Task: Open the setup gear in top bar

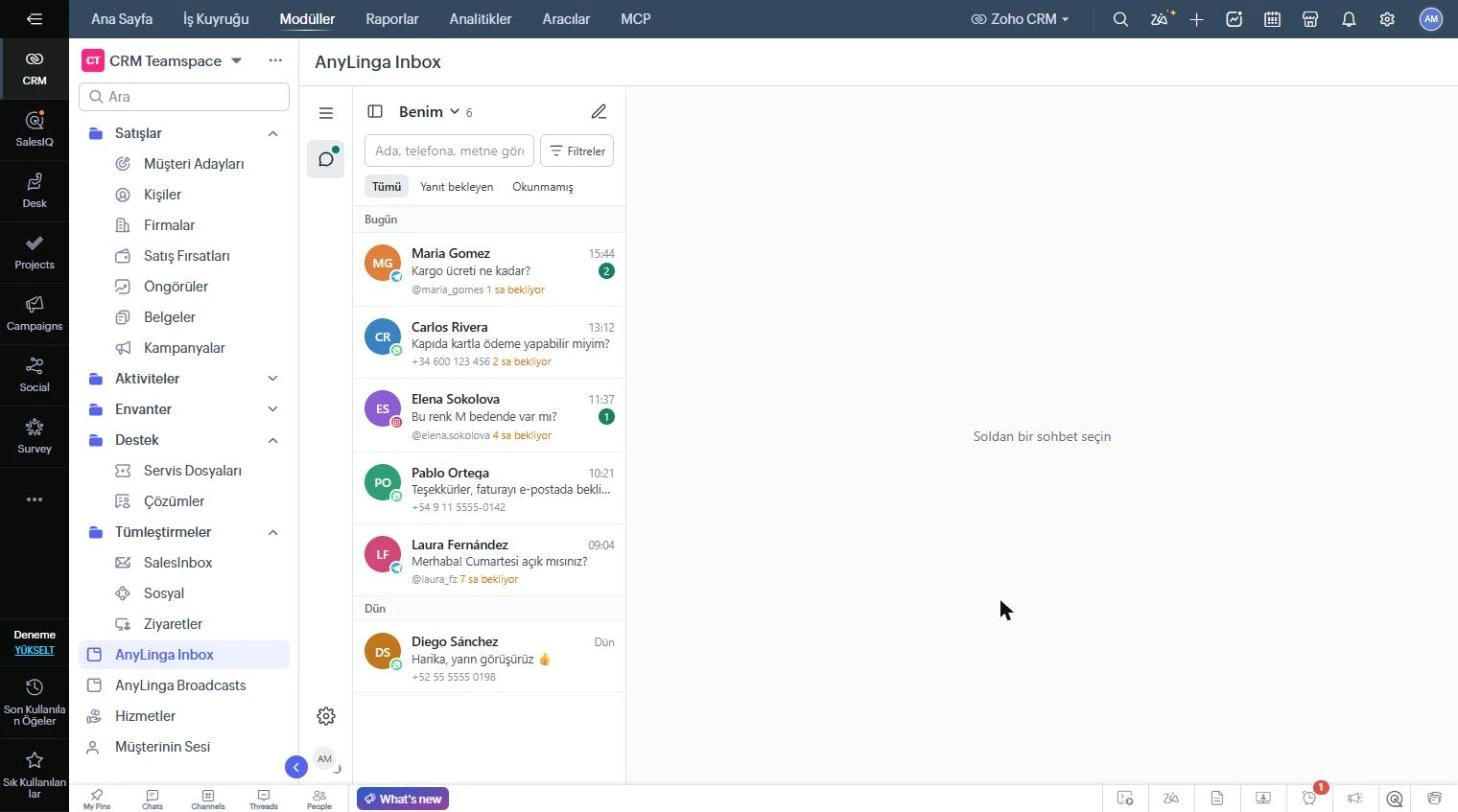Action: coord(1387,19)
